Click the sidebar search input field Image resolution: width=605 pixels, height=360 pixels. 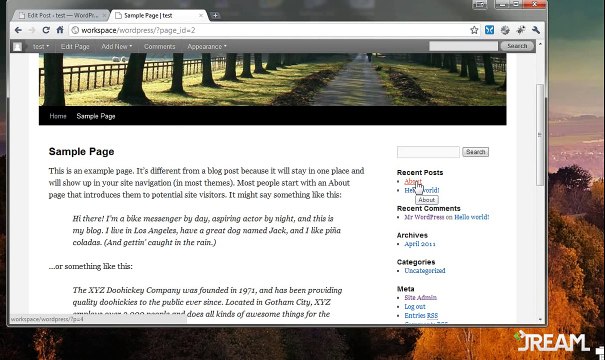[428, 152]
